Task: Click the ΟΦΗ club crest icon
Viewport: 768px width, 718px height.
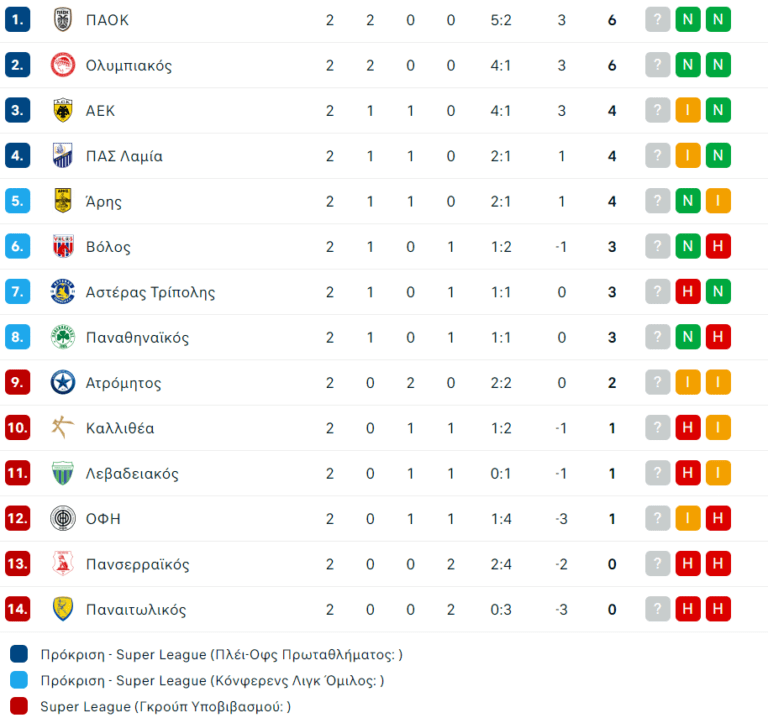Action: 63,519
